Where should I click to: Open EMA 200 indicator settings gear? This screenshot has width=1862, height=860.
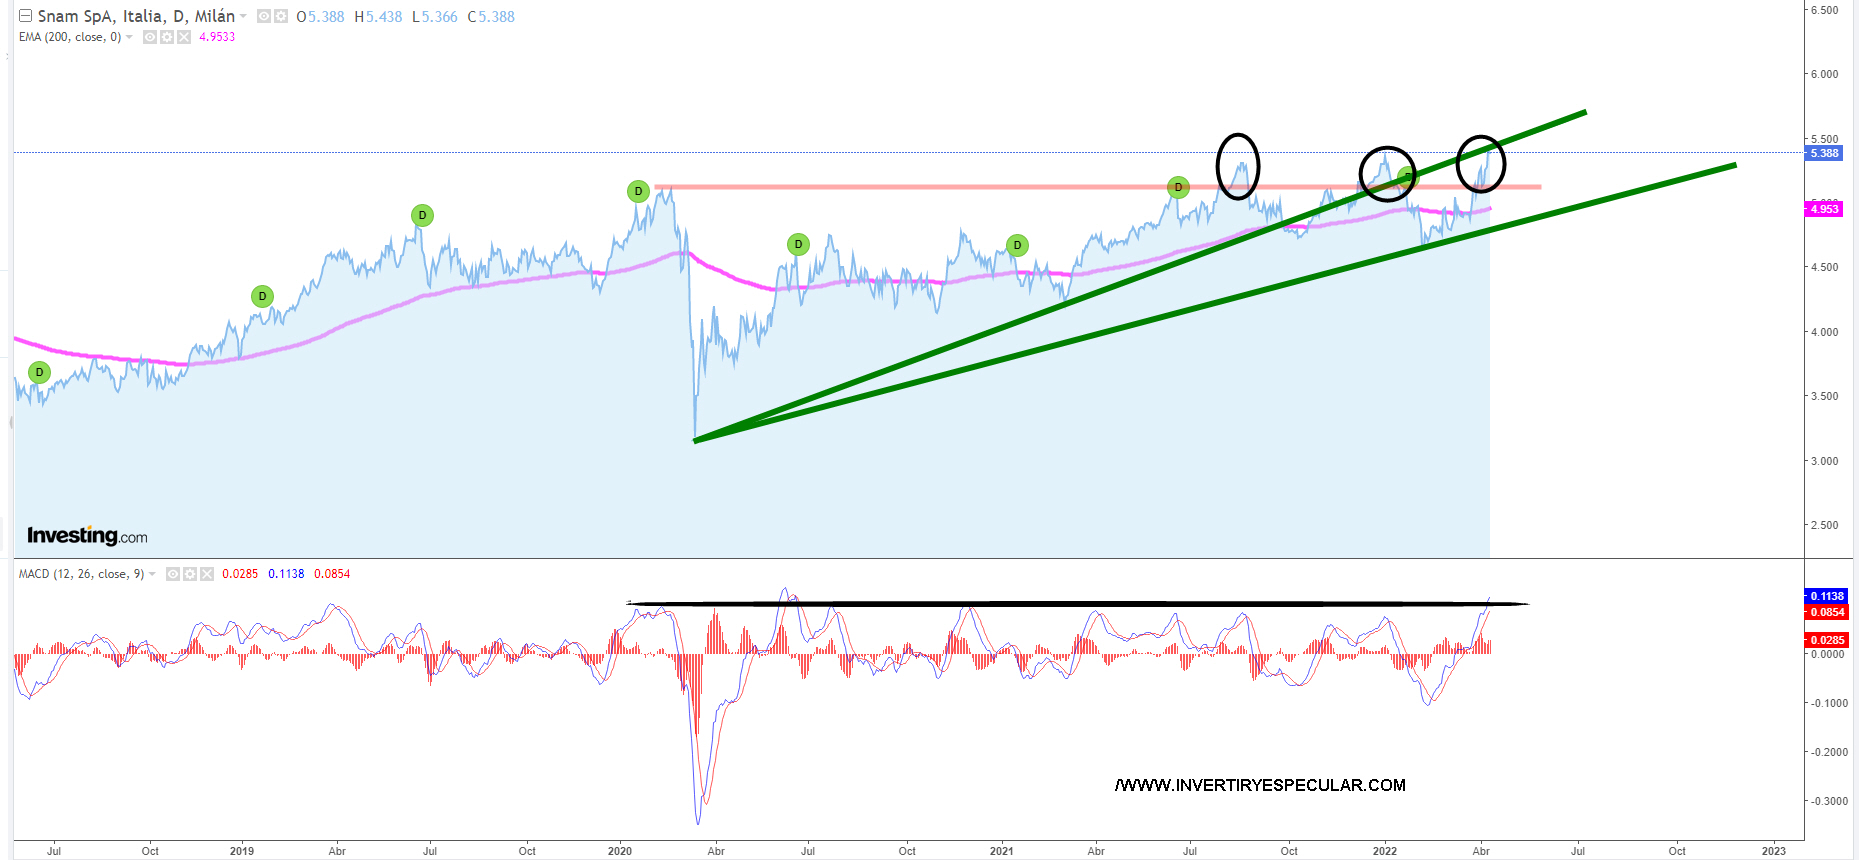point(167,37)
